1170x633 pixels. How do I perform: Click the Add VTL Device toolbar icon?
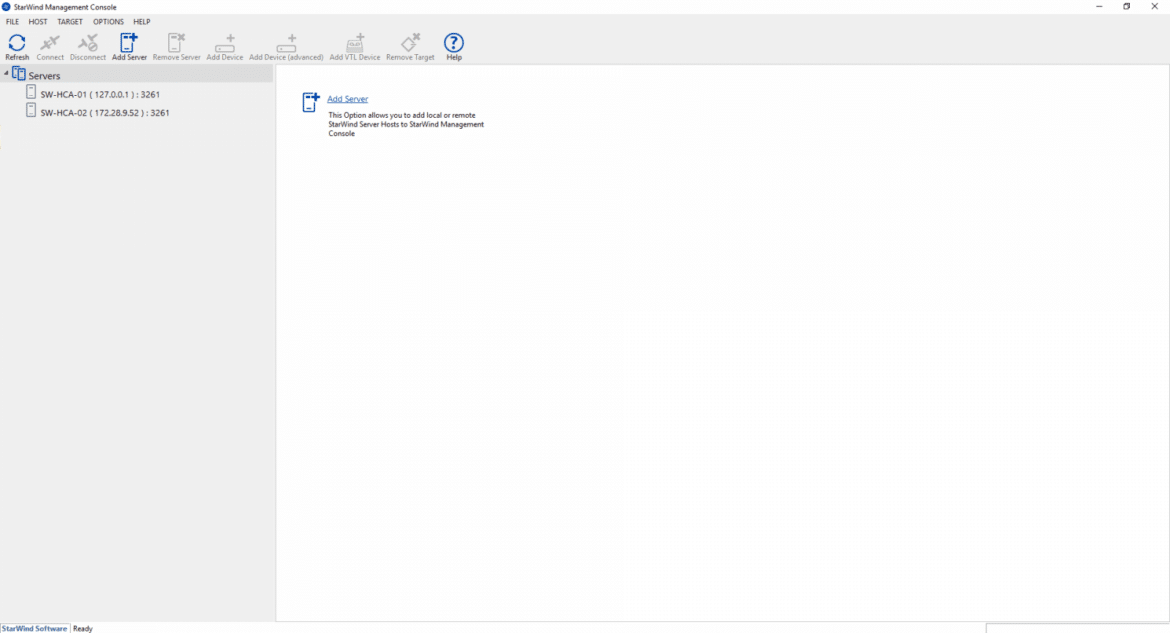[x=355, y=43]
